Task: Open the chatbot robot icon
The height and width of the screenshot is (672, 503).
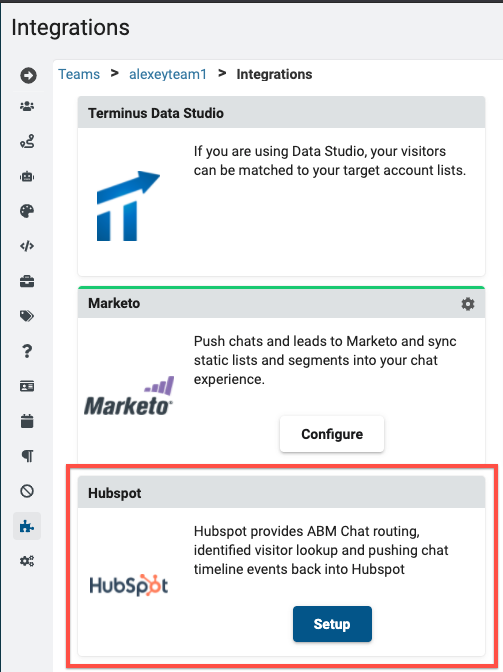Action: point(27,177)
